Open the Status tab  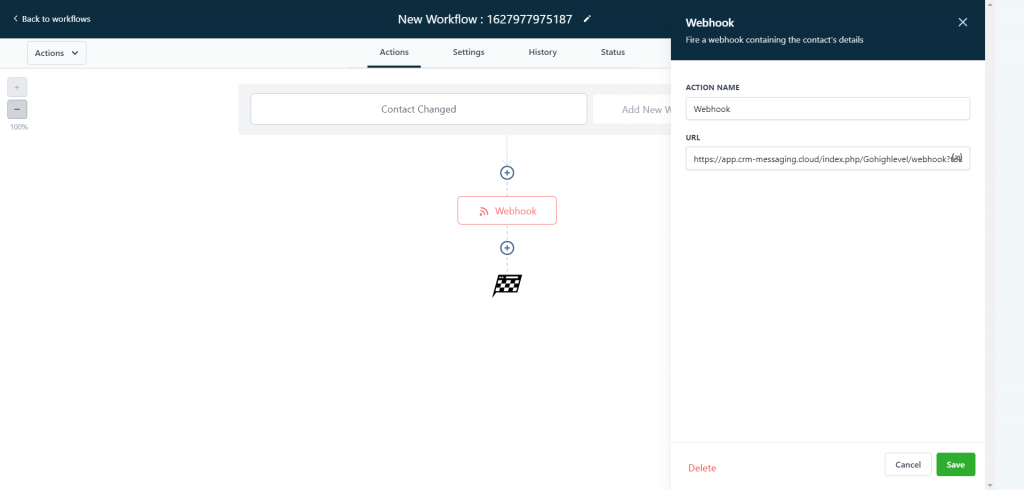coord(613,52)
